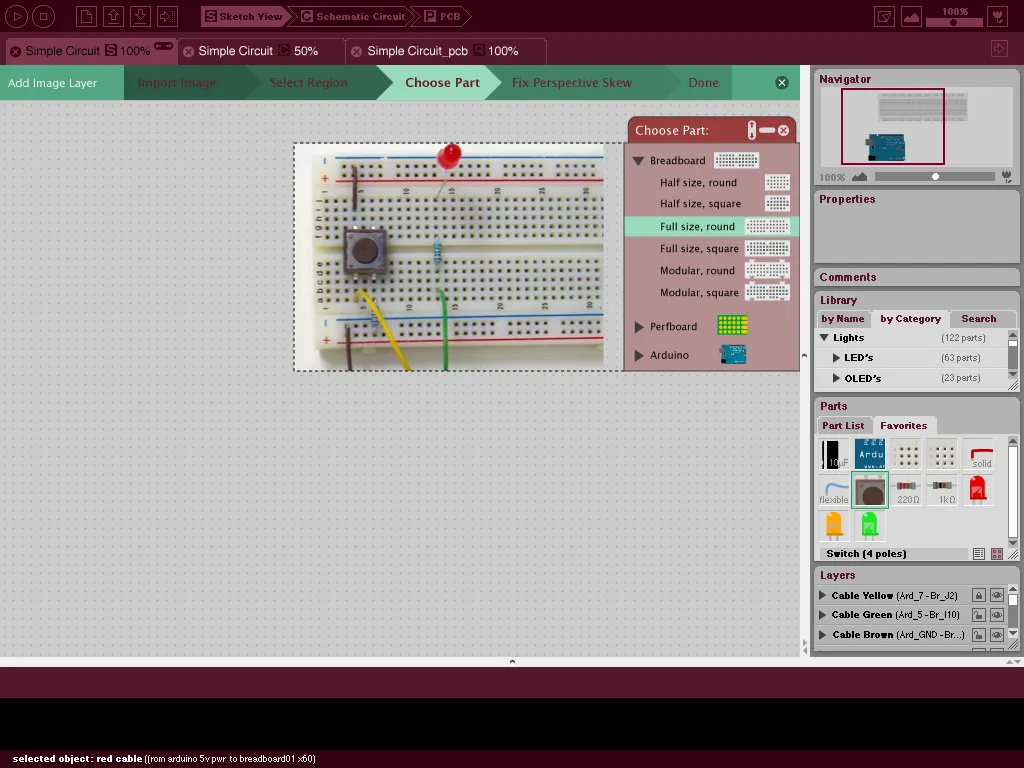Click the upload arrow toolbar icon
The width and height of the screenshot is (1024, 768).
coord(114,16)
